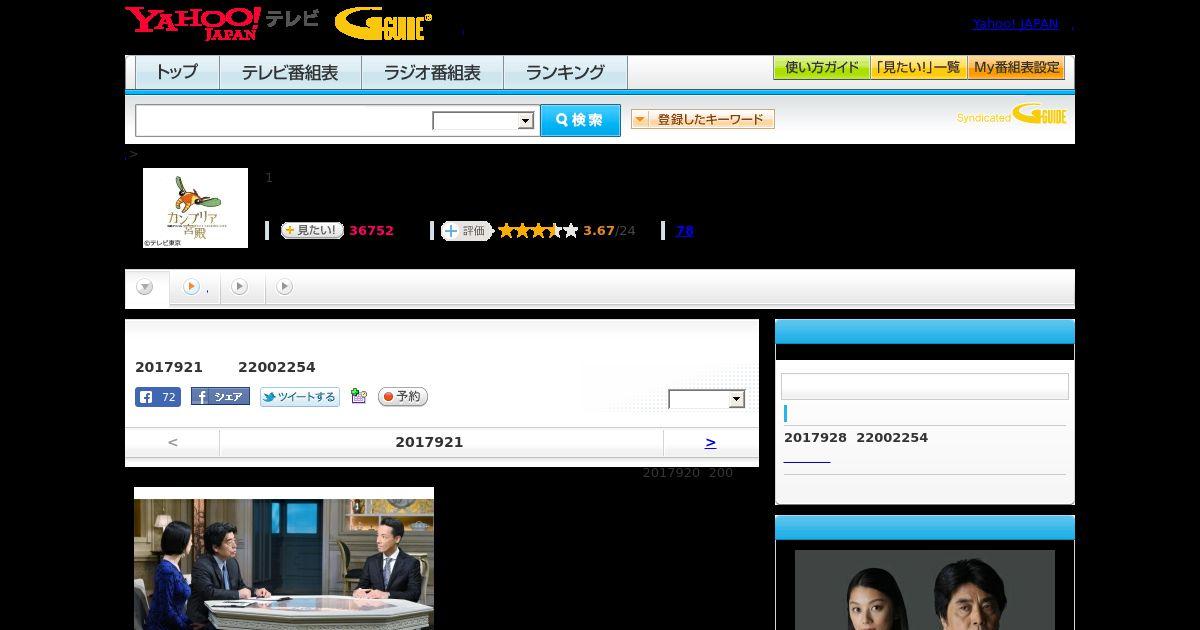Click the 予約 record button

(403, 397)
